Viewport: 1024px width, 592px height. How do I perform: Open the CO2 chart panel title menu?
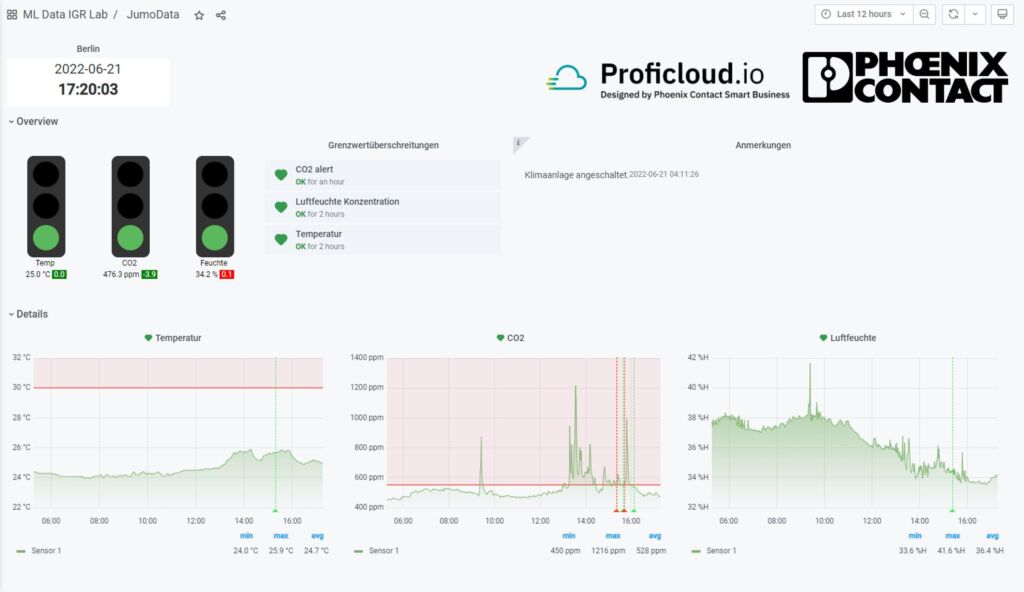[515, 338]
